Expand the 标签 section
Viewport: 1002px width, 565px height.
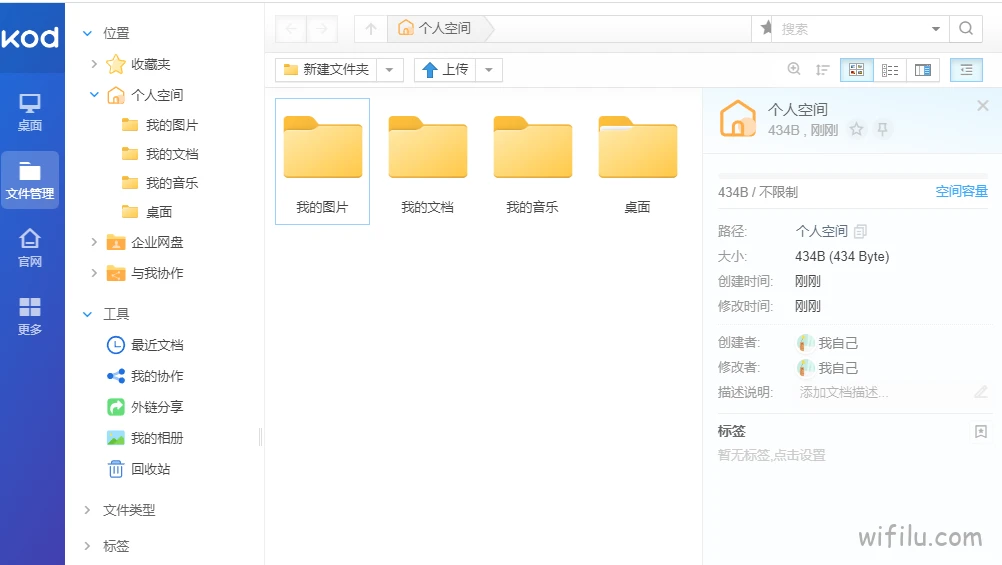pyautogui.click(x=88, y=546)
